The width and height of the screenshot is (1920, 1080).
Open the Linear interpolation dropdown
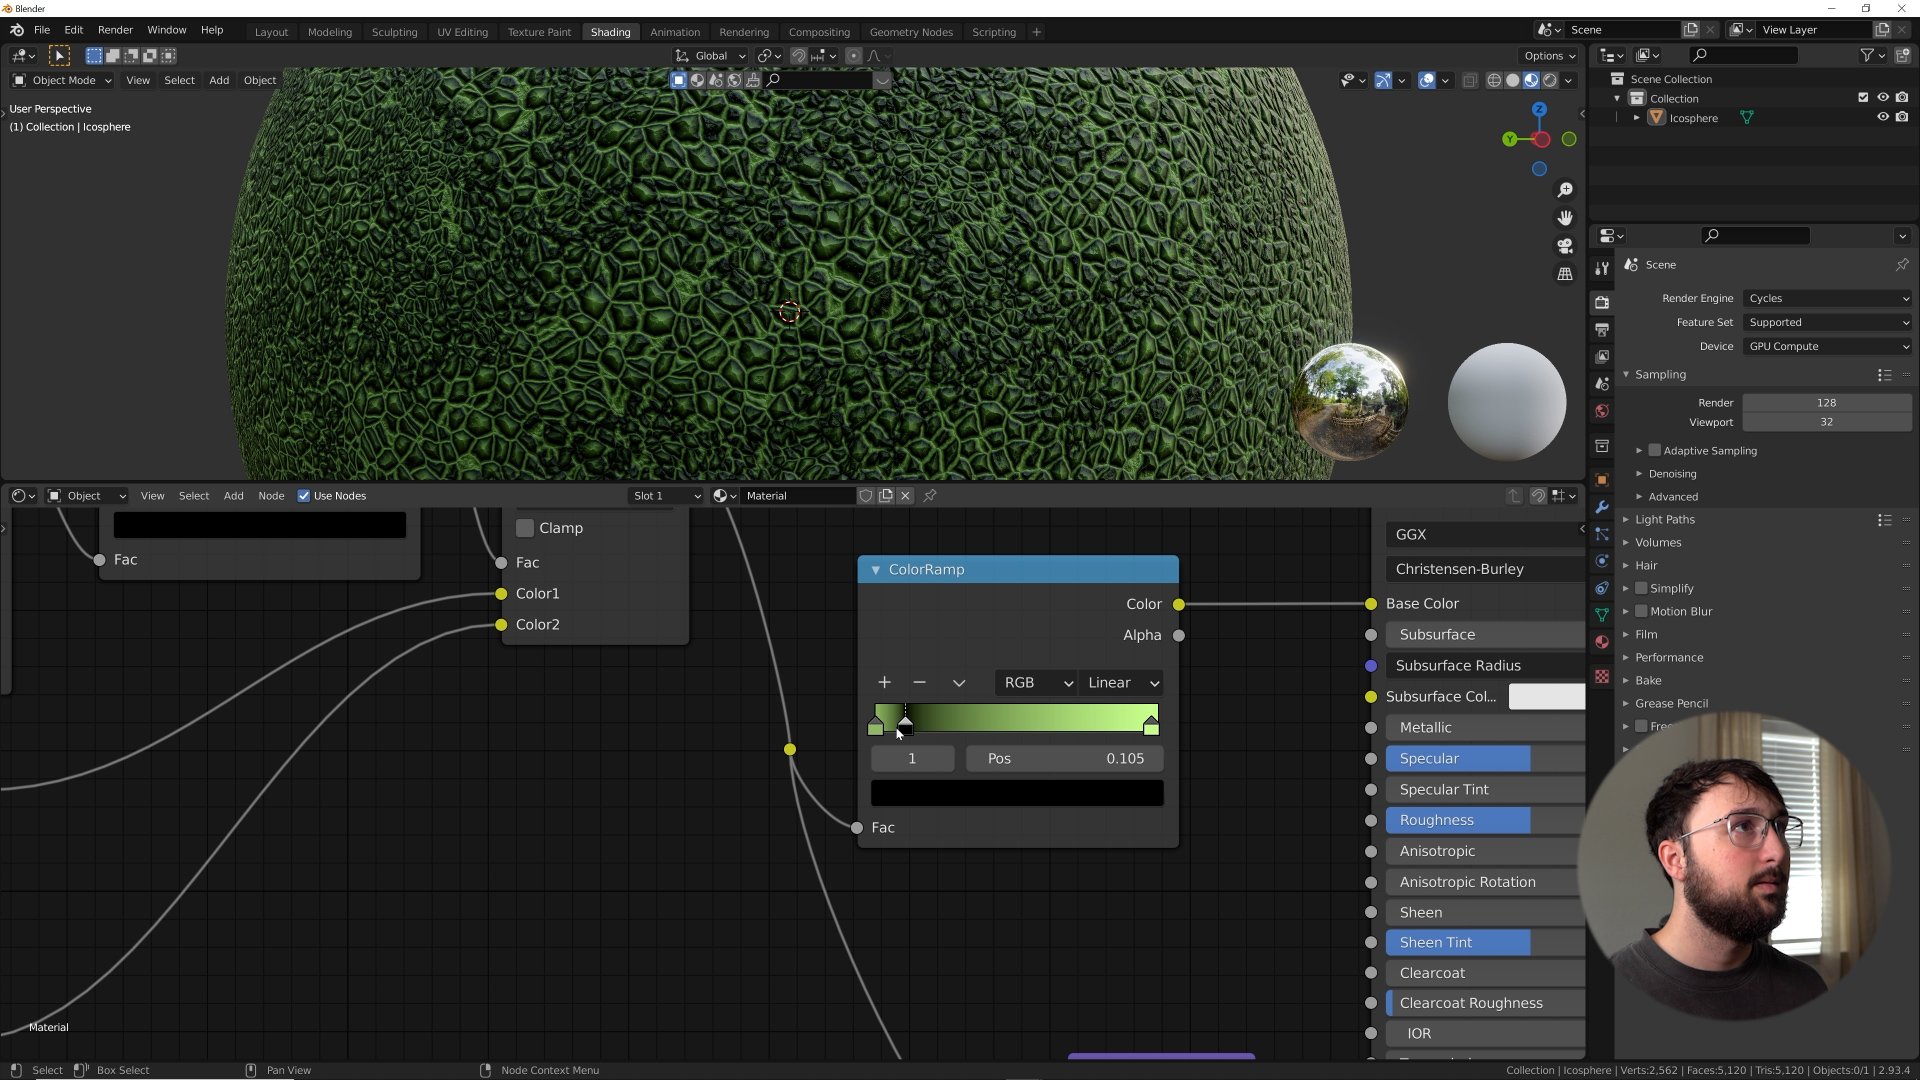click(x=1122, y=682)
